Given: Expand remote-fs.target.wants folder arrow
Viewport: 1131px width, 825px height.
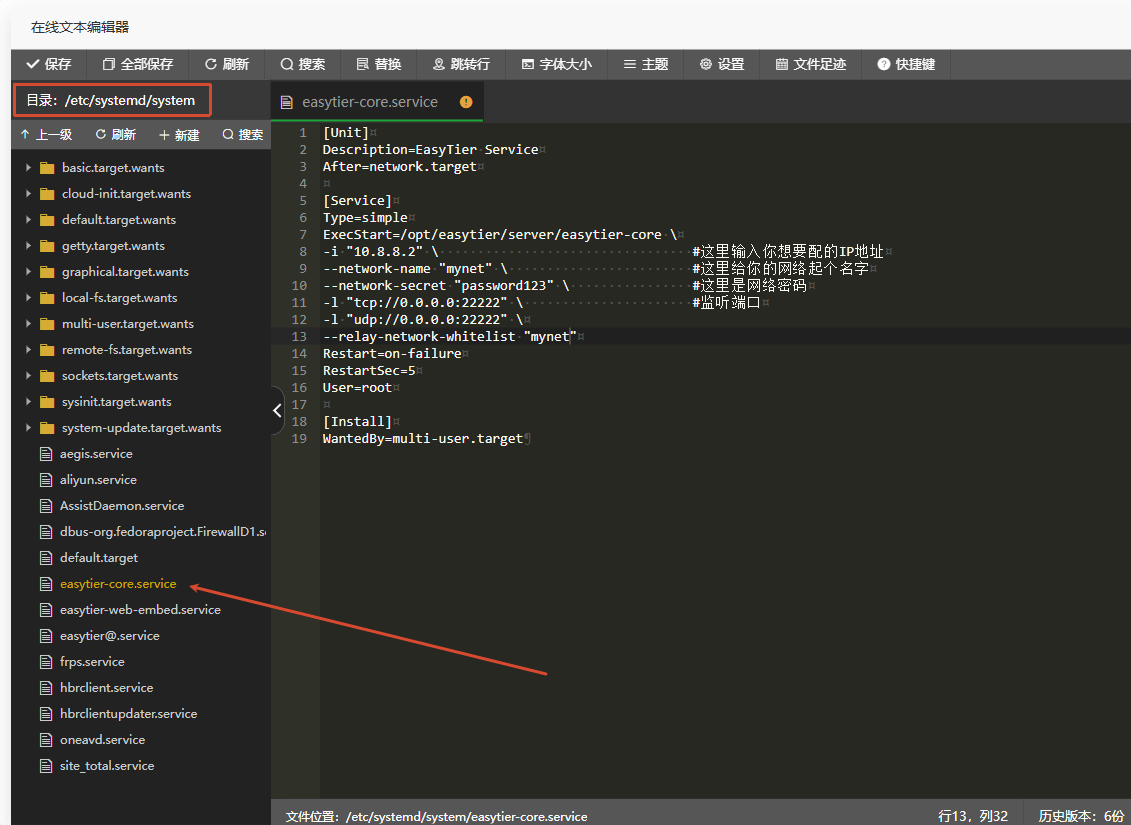Looking at the screenshot, I should click(28, 349).
